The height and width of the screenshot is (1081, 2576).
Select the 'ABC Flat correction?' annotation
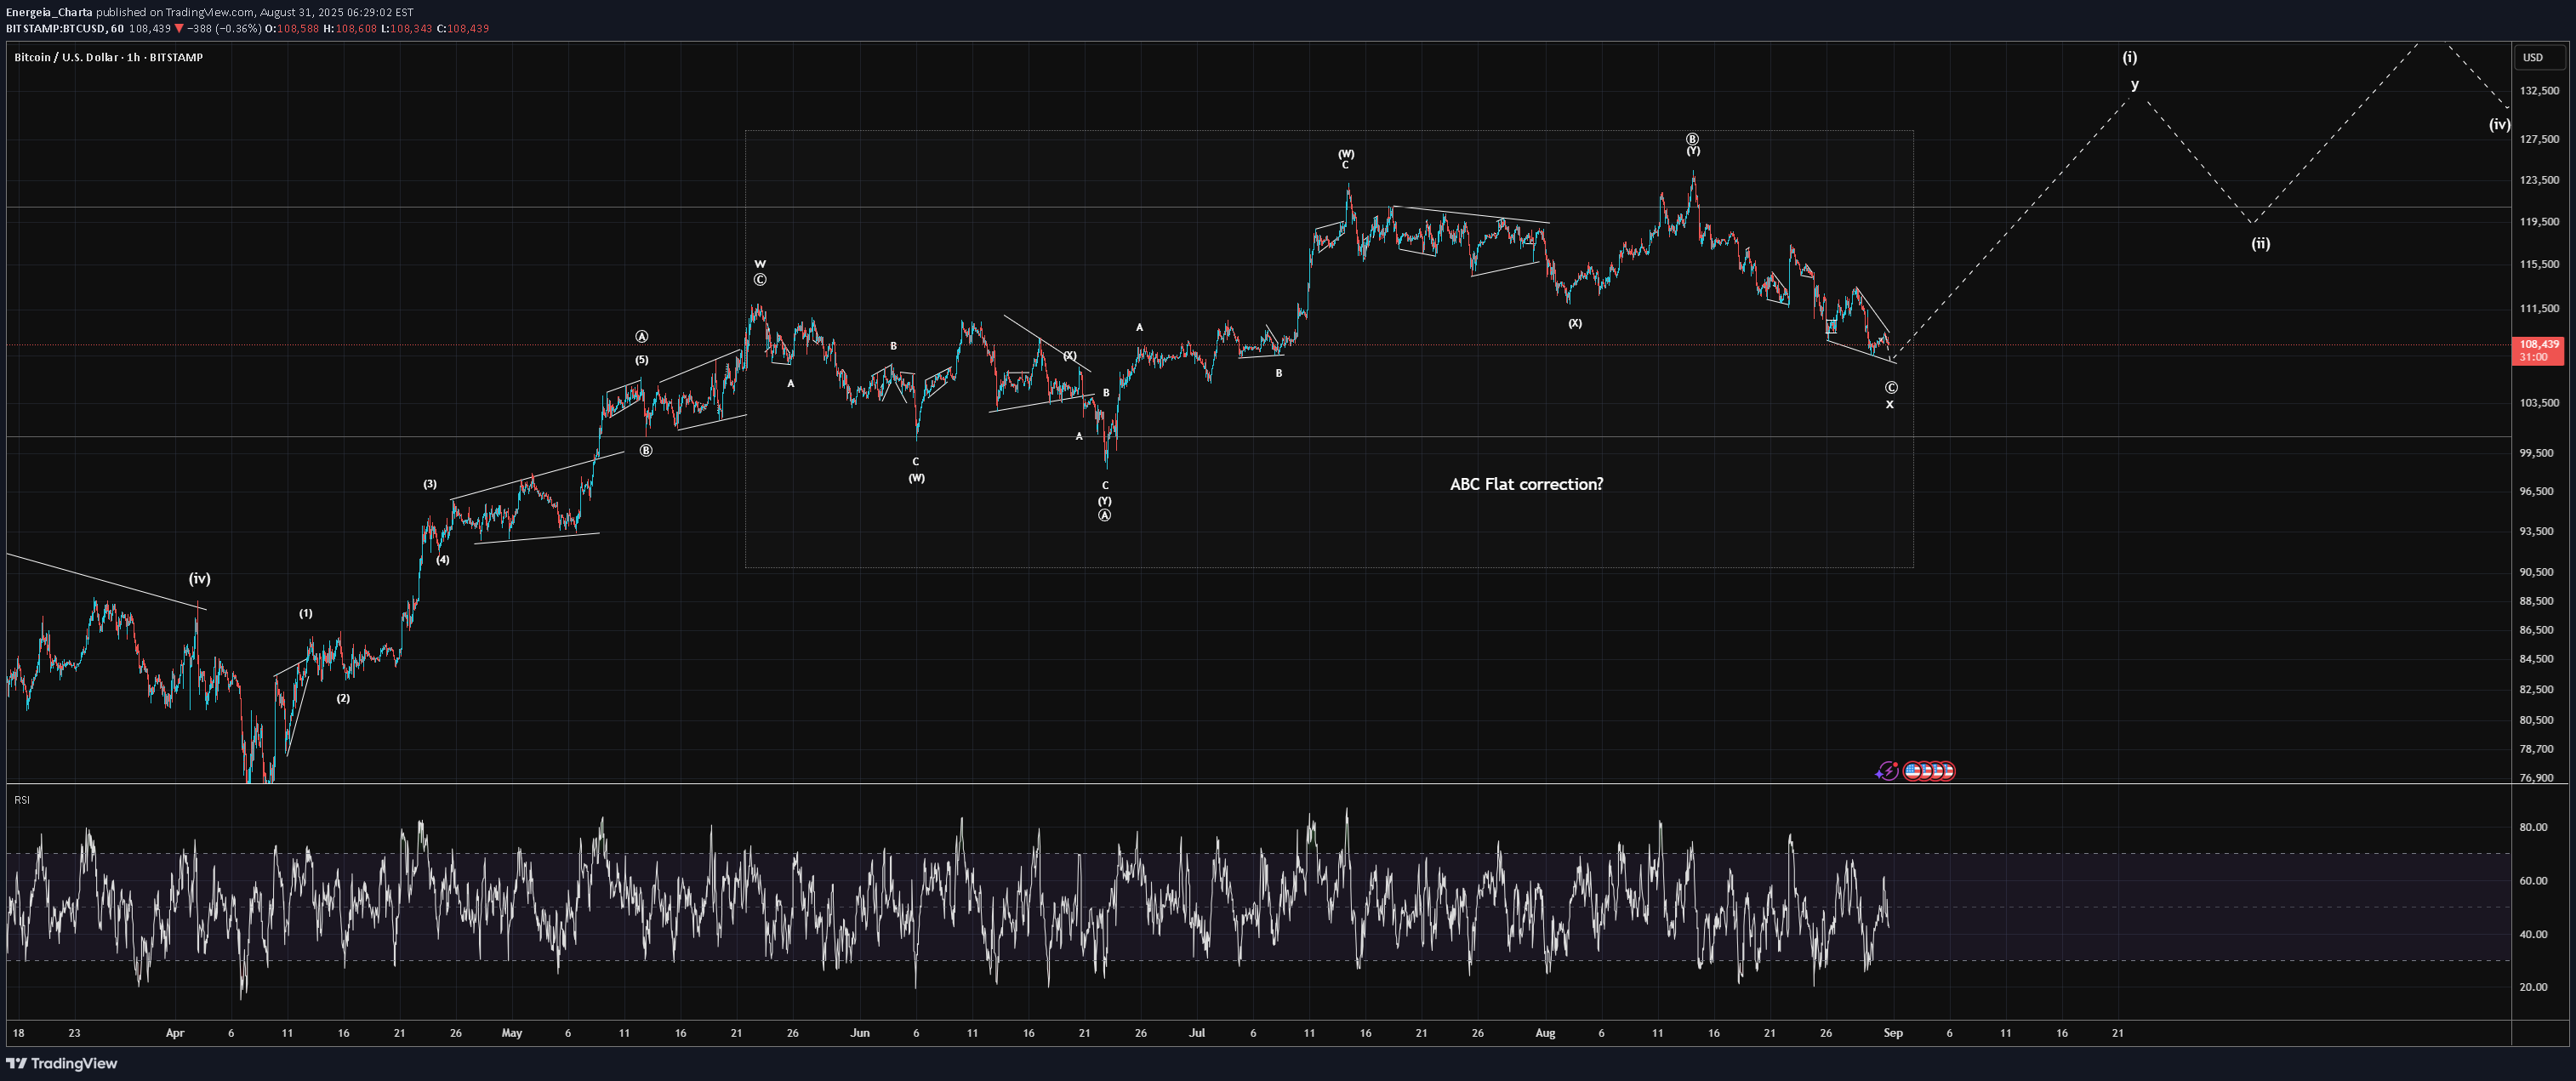1526,484
